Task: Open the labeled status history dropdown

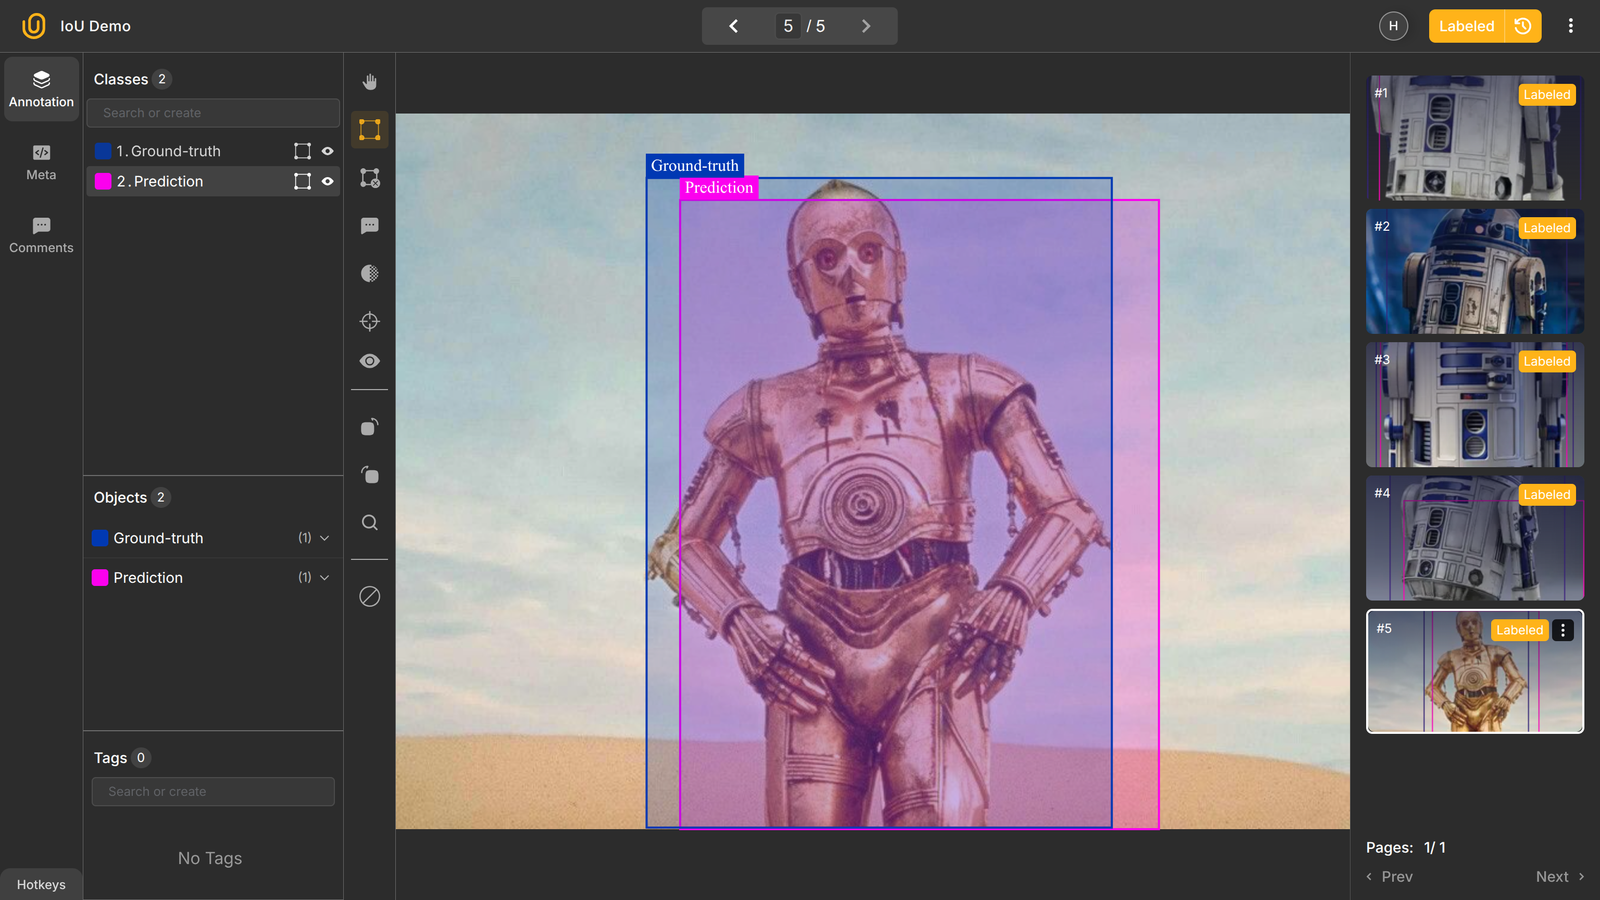Action: [1523, 26]
